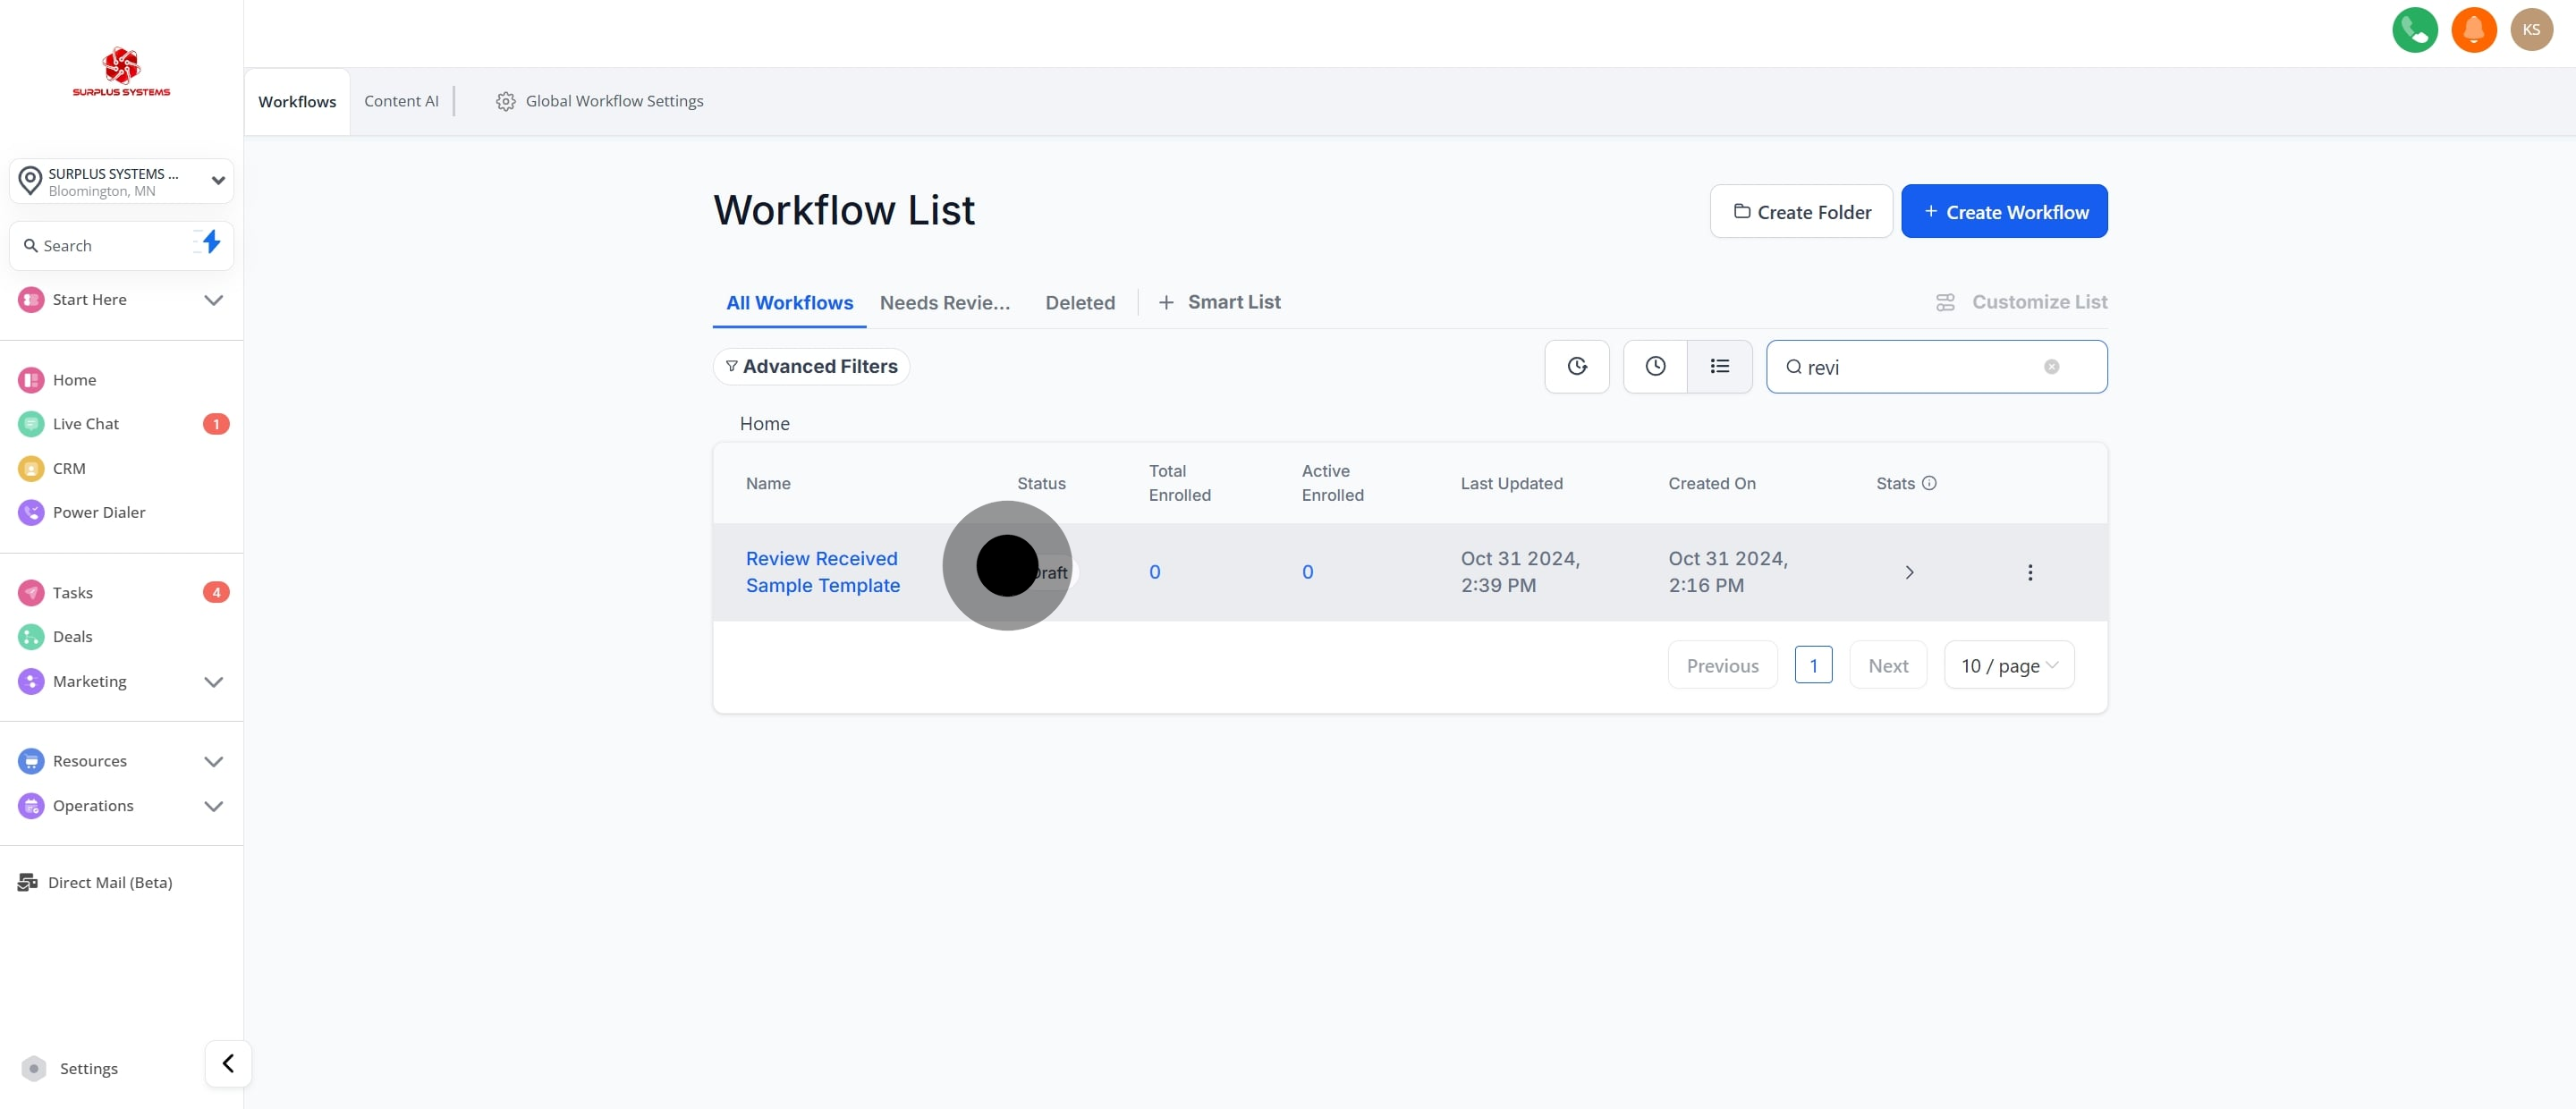The image size is (2576, 1109).
Task: Click the Global Workflow Settings gear icon
Action: coord(505,101)
